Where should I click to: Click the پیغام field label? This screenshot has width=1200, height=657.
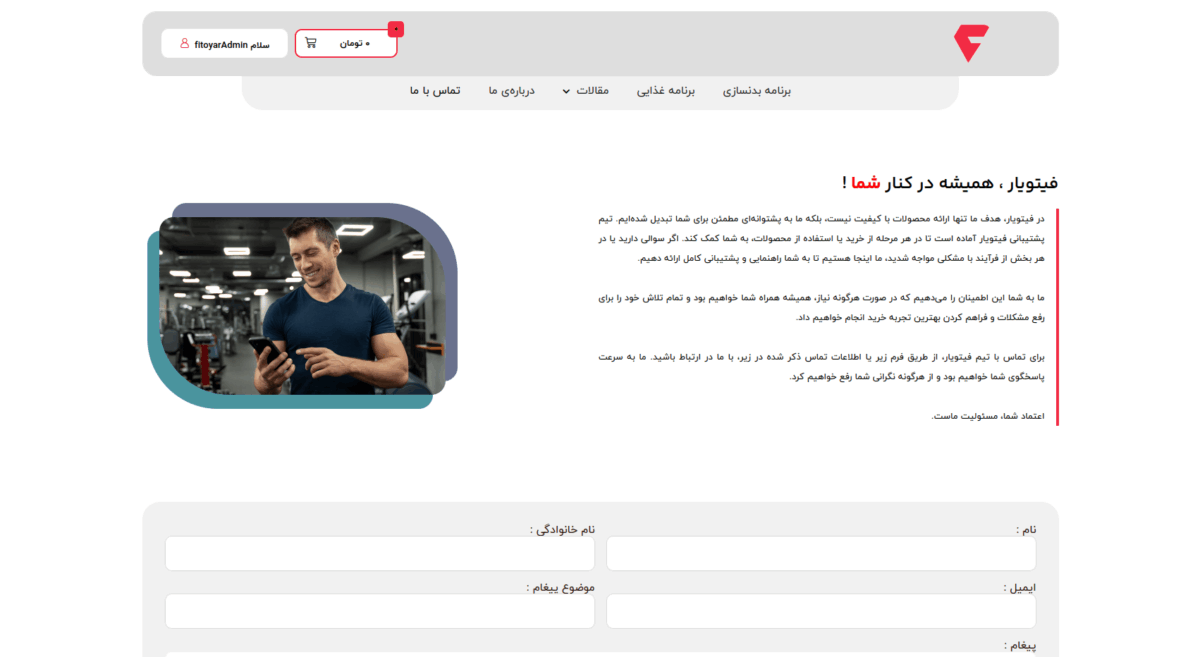1020,646
